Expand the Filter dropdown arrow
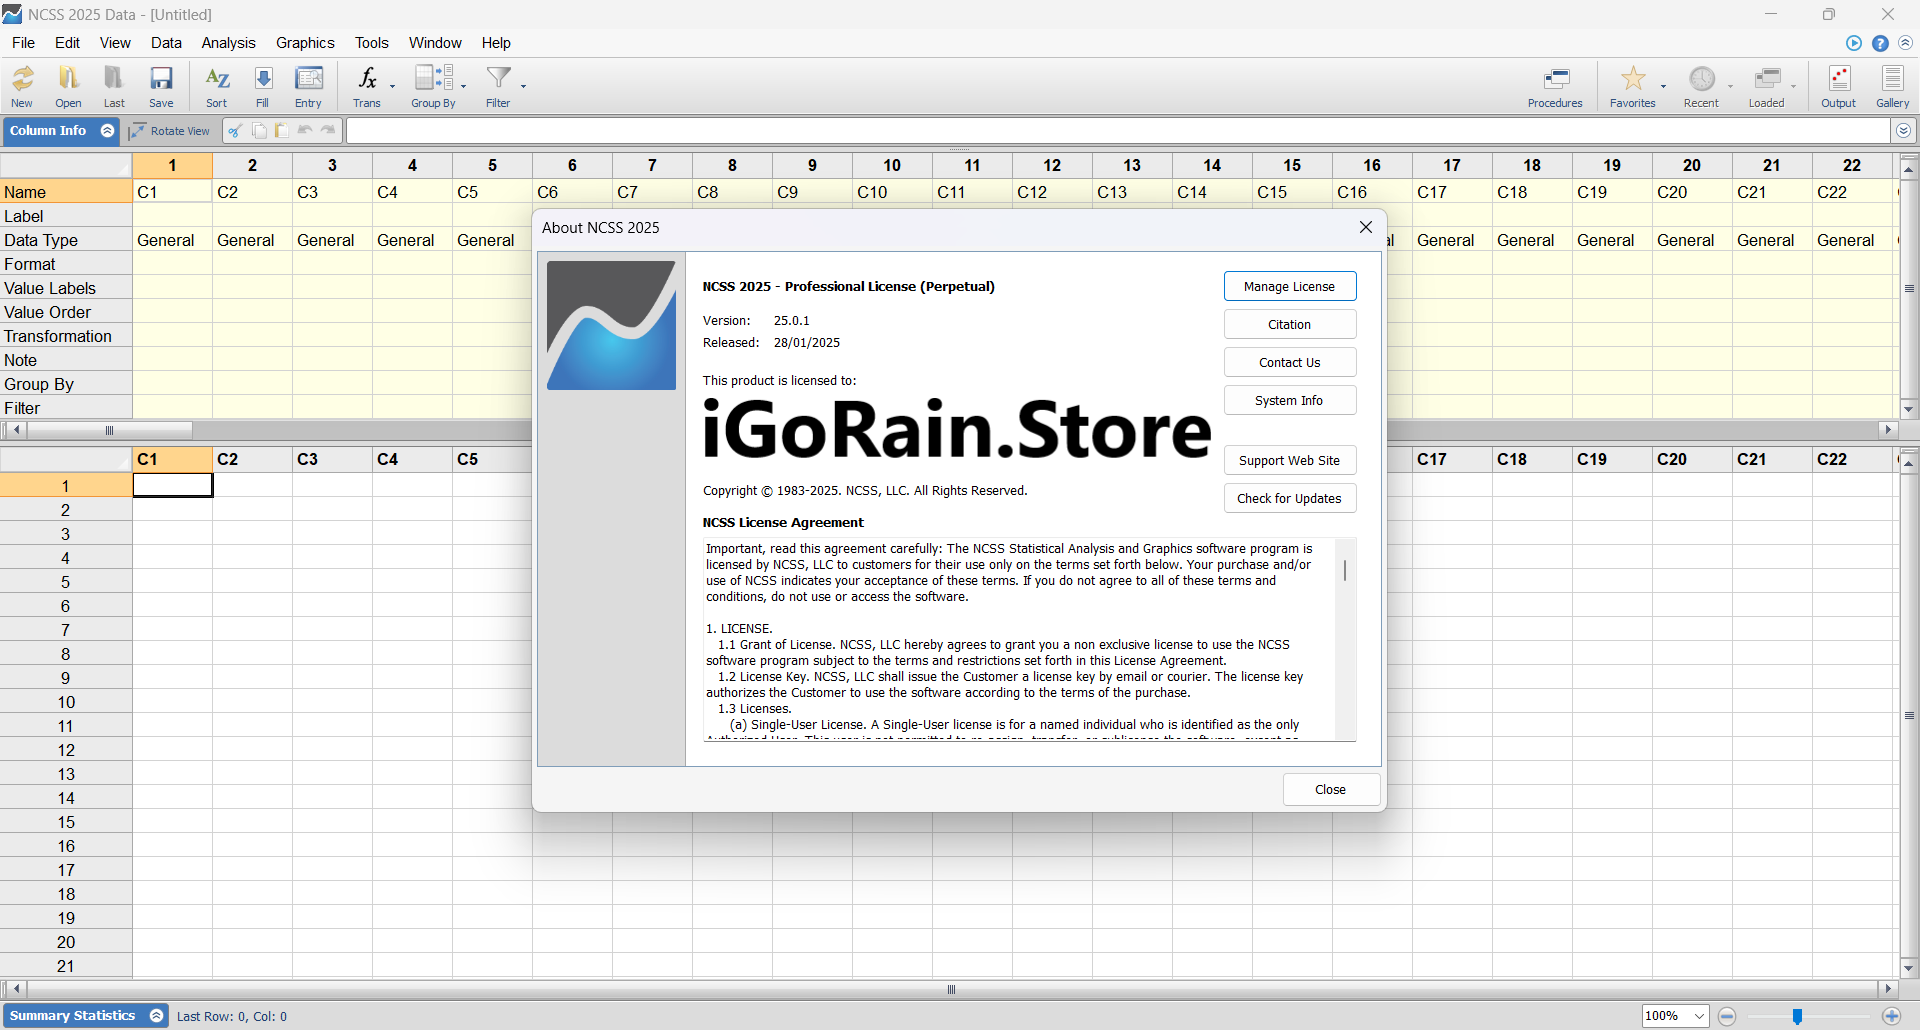Screen dimensions: 1920x1030 click(524, 87)
